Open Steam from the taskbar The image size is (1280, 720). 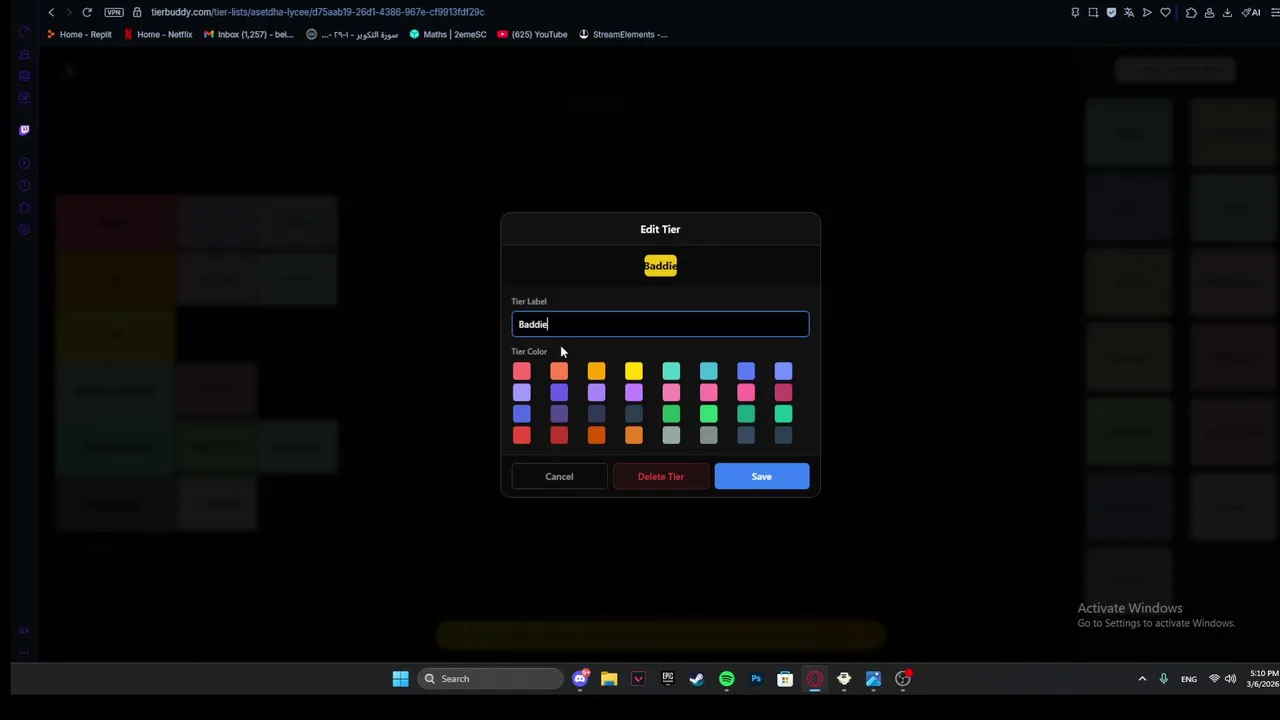(696, 679)
